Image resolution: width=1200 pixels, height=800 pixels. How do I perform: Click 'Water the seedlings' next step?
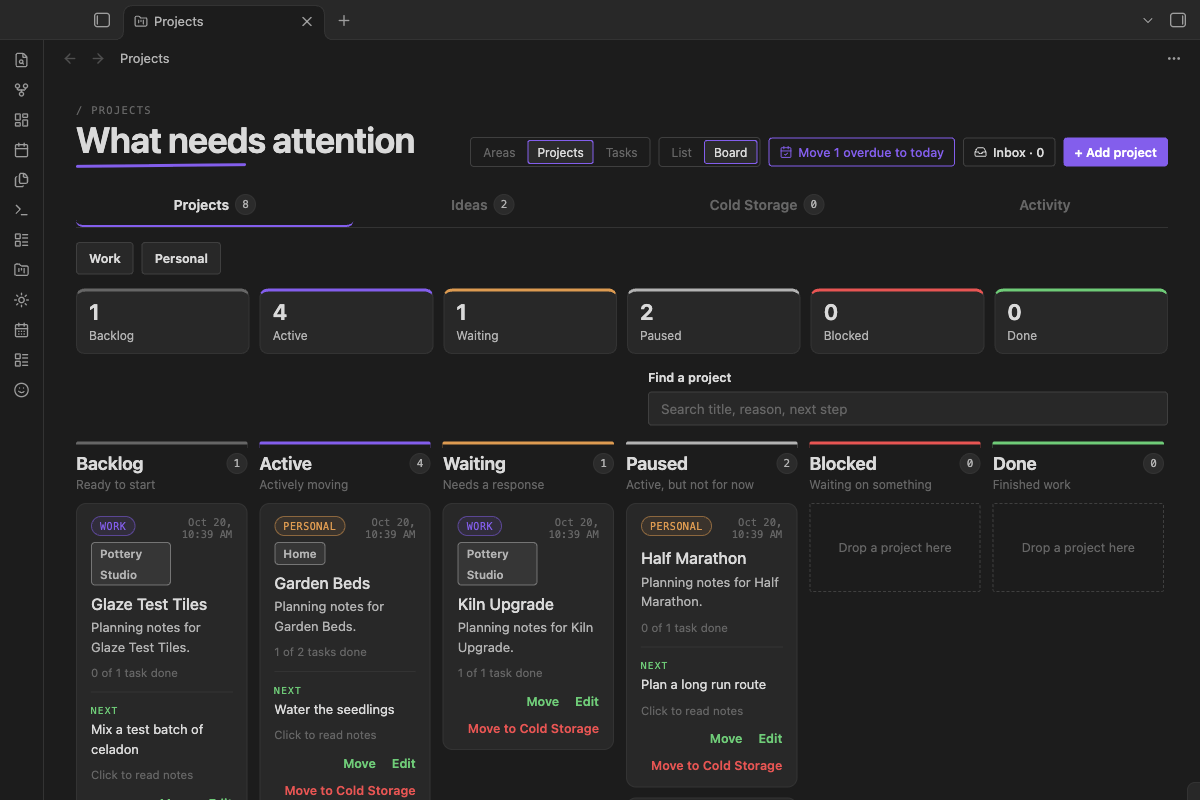click(x=334, y=709)
